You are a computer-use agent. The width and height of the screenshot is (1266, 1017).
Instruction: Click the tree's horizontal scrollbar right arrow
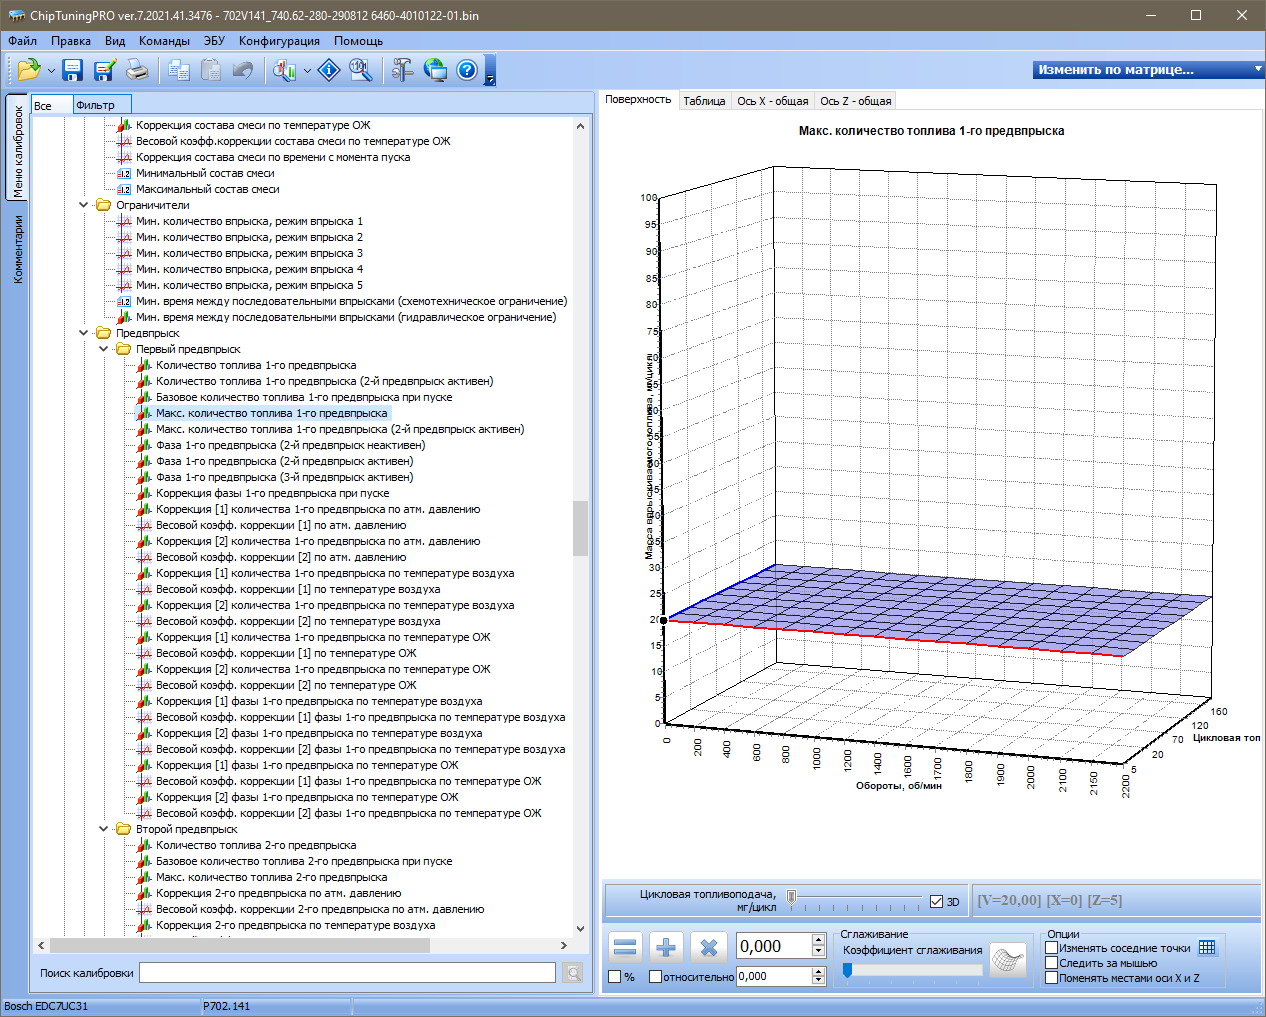click(564, 945)
